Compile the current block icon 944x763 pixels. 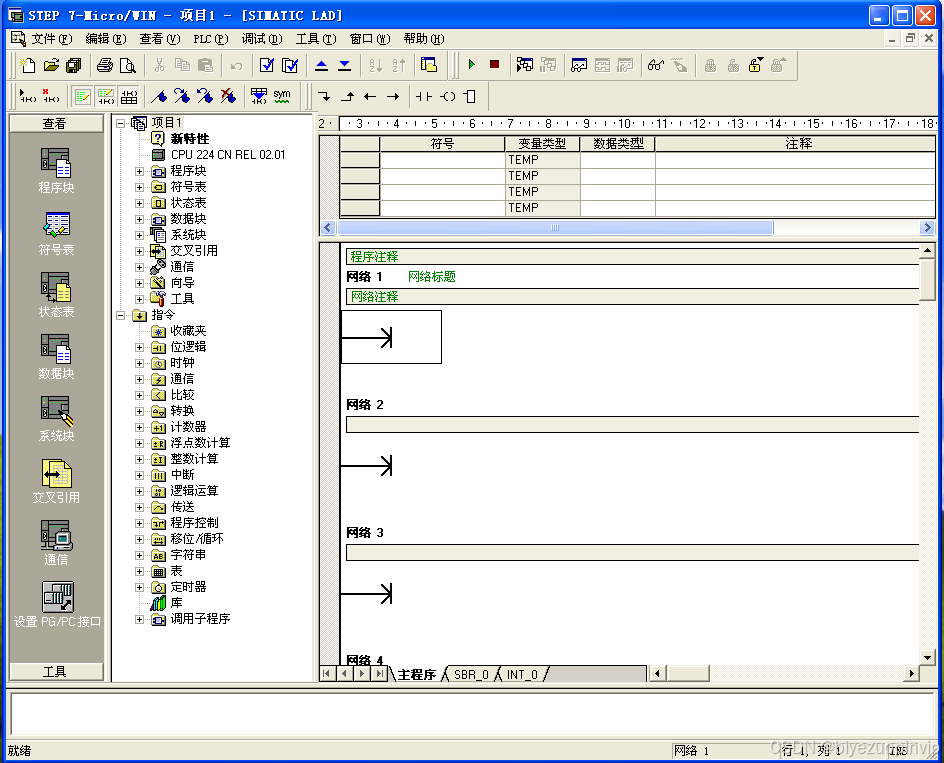[267, 65]
